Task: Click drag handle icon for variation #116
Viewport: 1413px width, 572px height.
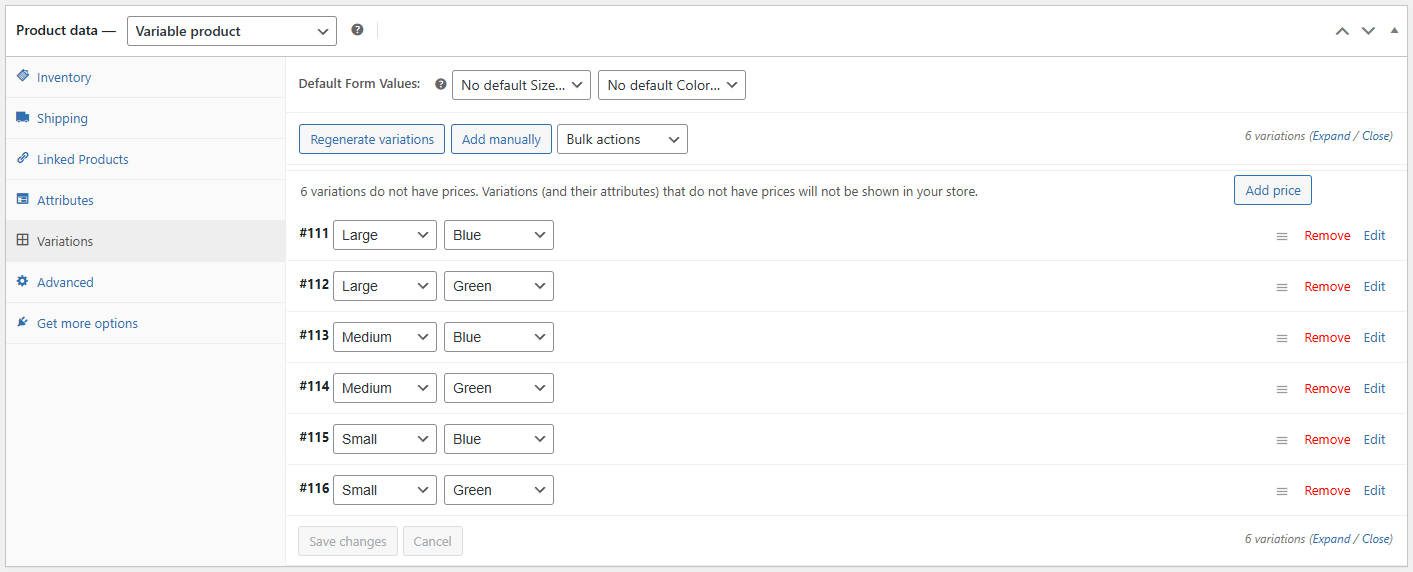Action: pyautogui.click(x=1281, y=491)
